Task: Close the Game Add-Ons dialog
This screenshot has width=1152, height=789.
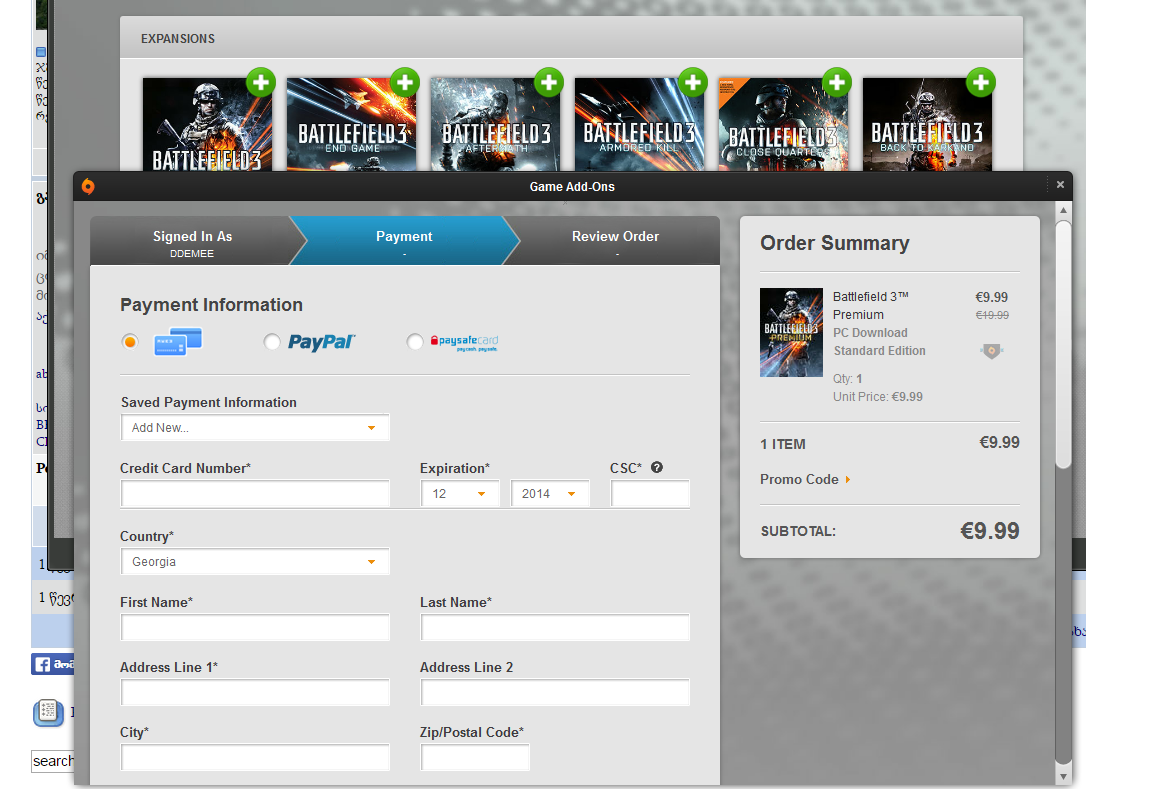Action: point(1060,185)
